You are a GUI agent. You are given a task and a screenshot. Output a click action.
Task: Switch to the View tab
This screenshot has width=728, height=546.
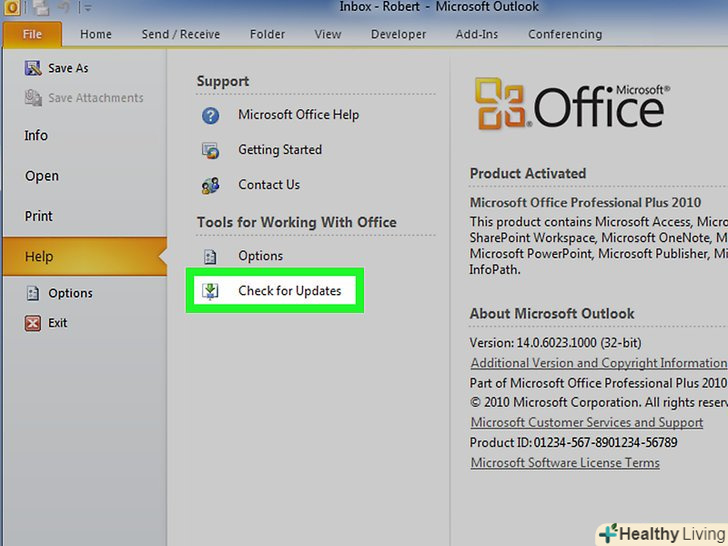(328, 34)
